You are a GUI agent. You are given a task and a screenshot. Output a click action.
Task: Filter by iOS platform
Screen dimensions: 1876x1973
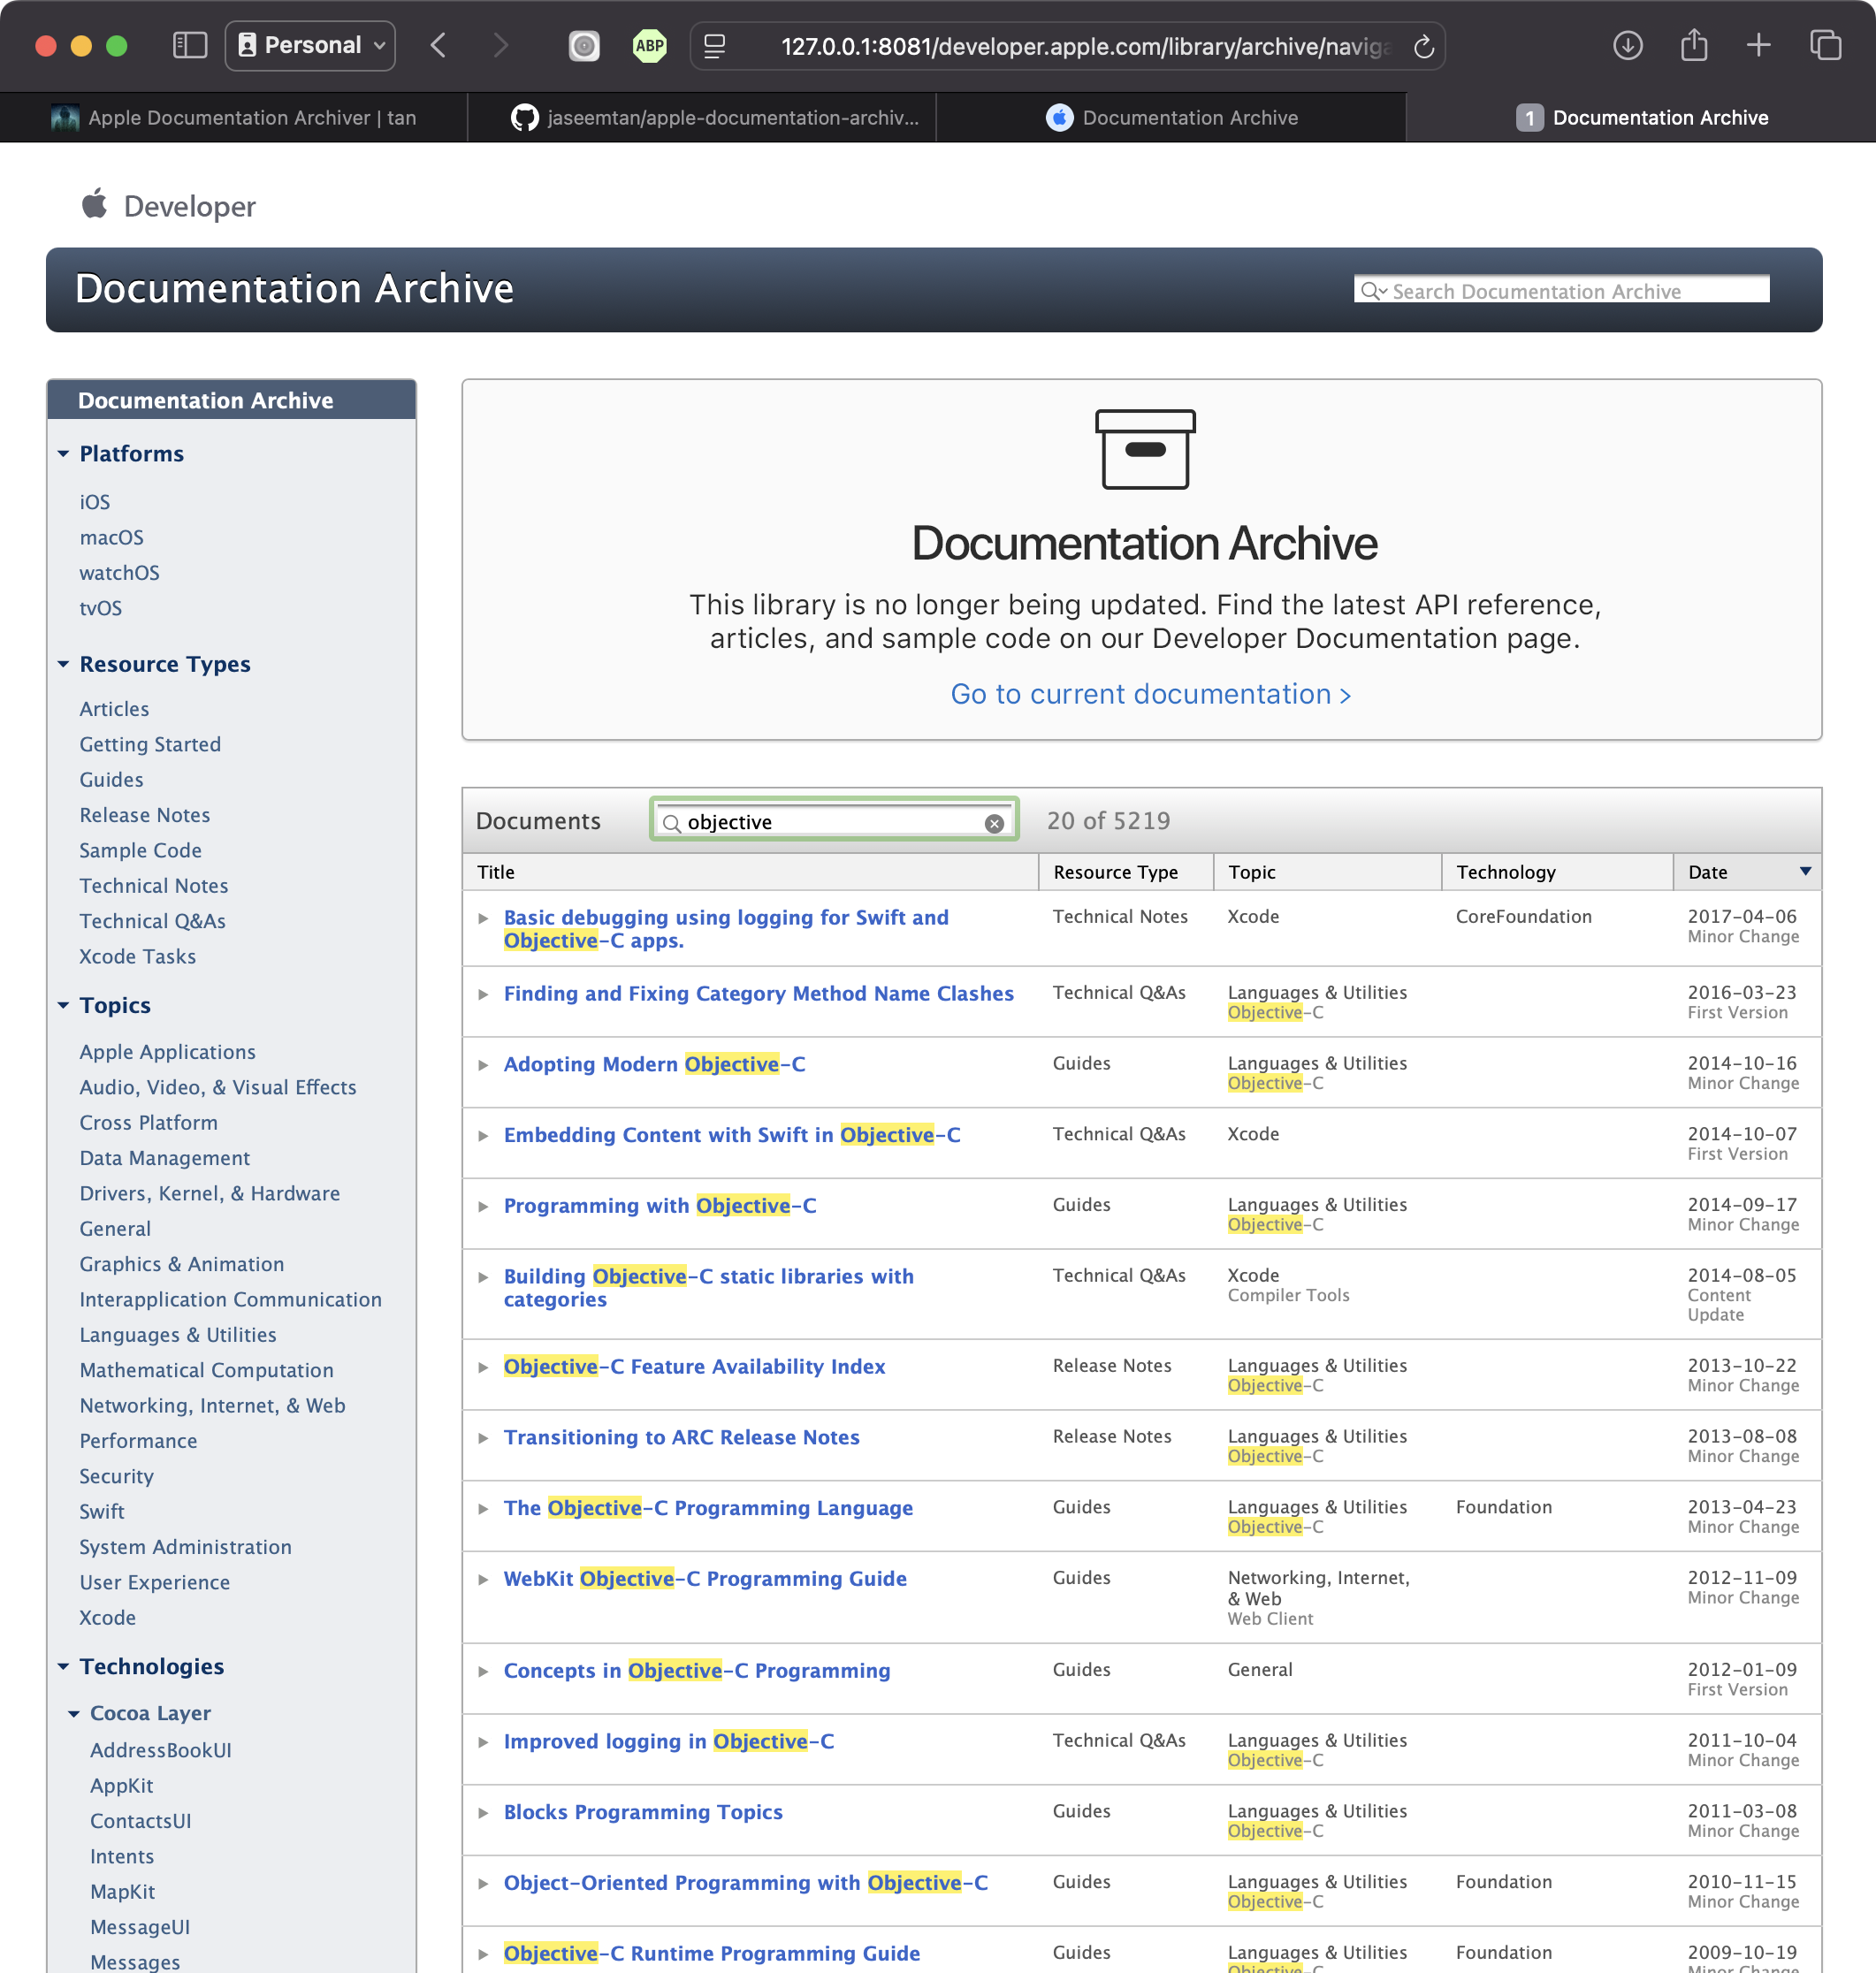[95, 502]
